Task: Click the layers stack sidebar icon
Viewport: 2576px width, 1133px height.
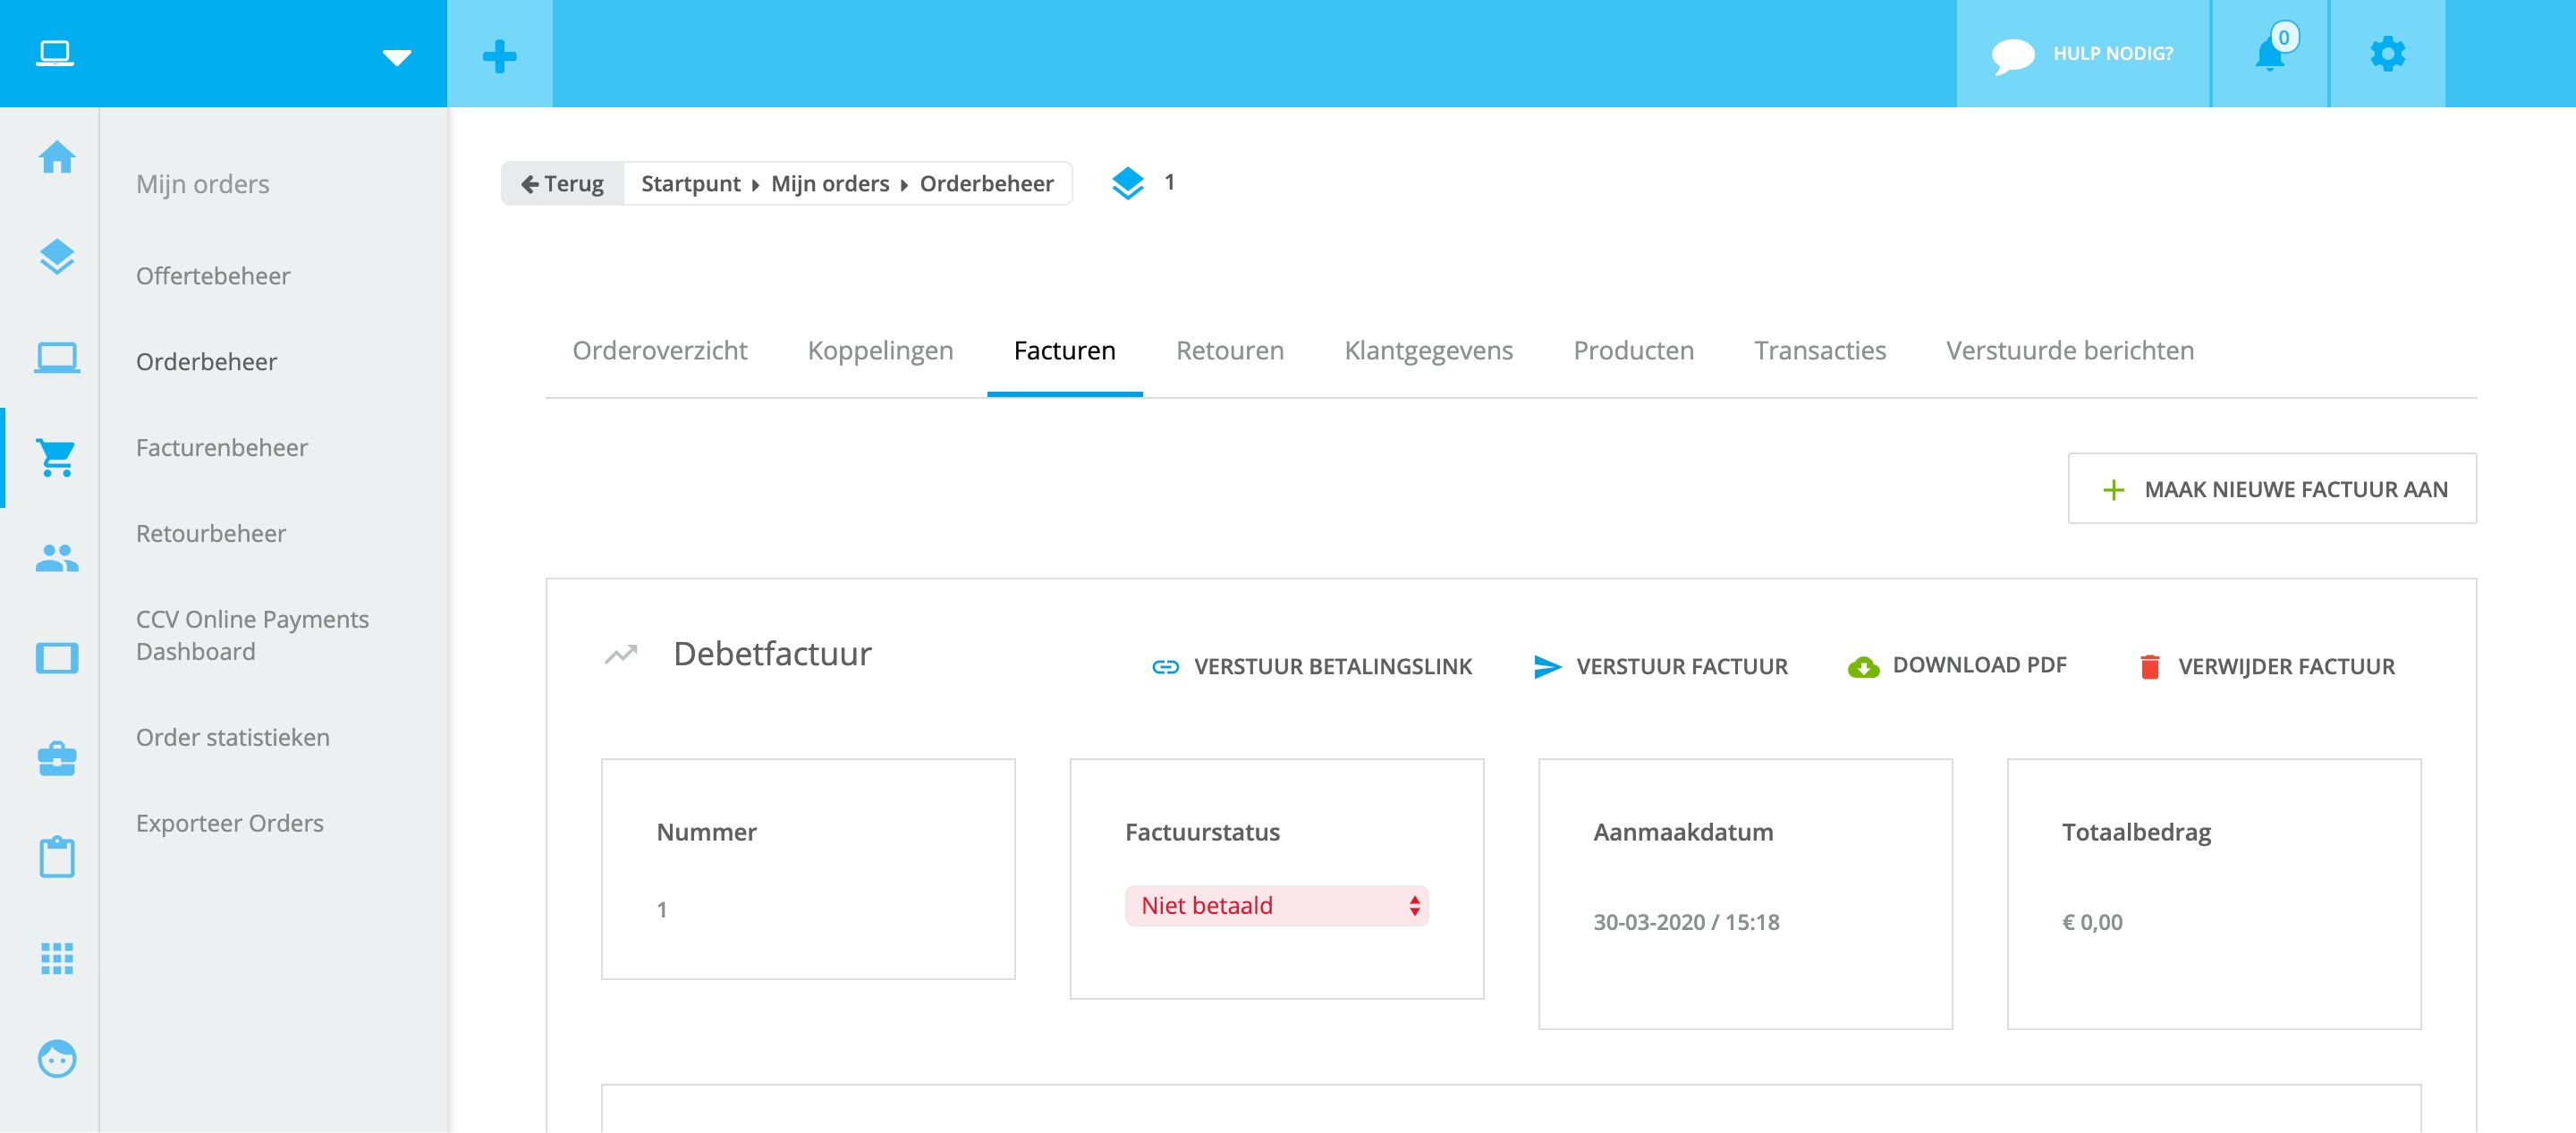Action: click(x=57, y=257)
